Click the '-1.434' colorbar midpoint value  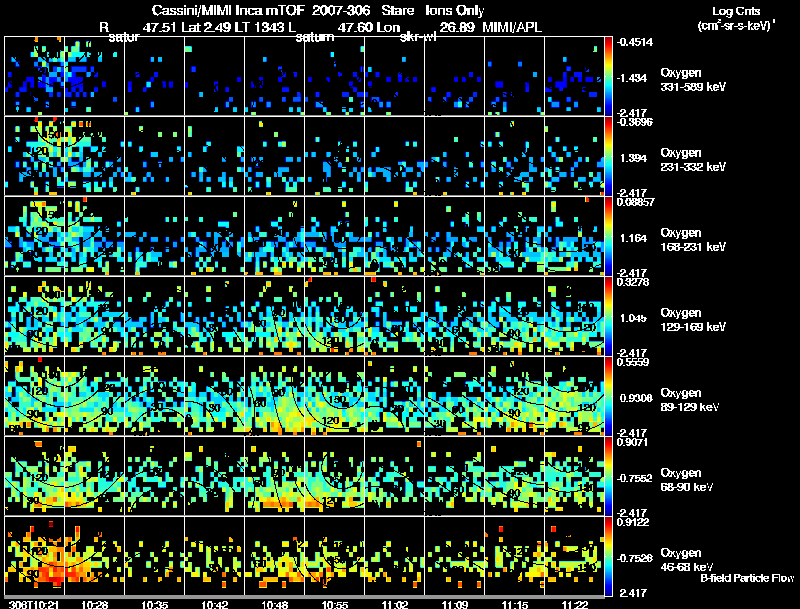pos(632,78)
